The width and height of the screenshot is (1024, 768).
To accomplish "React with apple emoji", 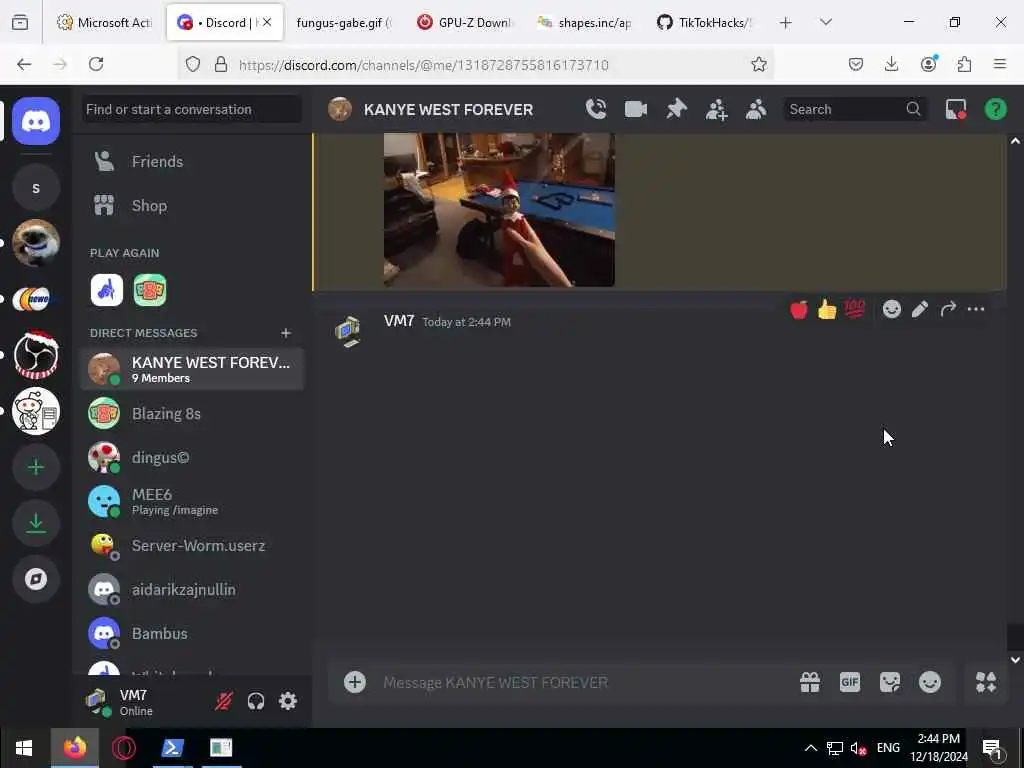I will tap(799, 309).
